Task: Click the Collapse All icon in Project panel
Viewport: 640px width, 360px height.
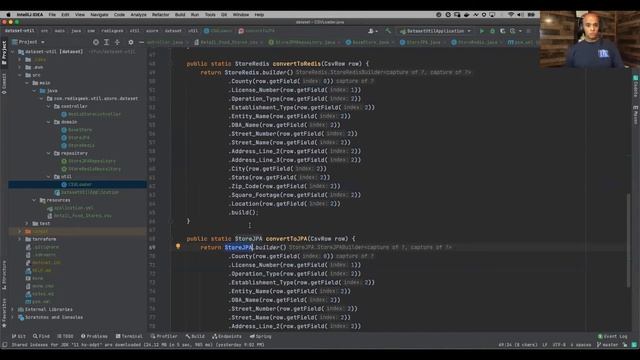Action: pyautogui.click(x=117, y=42)
